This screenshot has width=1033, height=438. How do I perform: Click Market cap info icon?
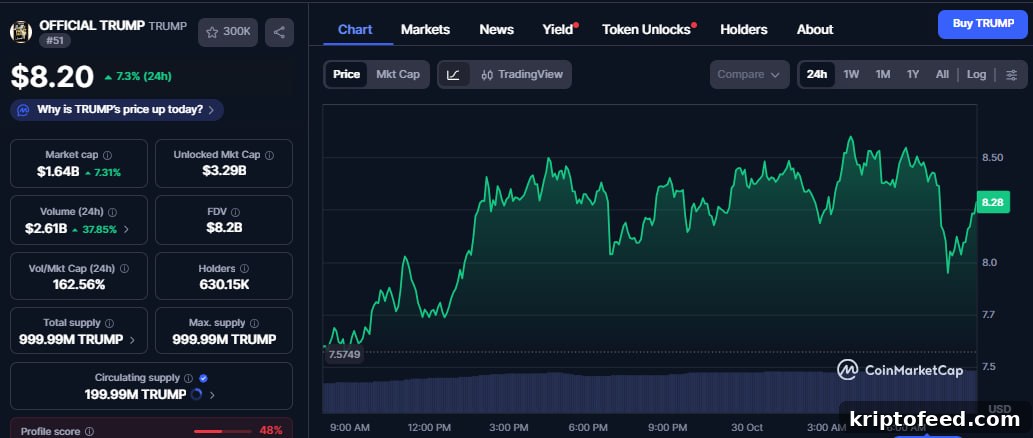click(107, 155)
